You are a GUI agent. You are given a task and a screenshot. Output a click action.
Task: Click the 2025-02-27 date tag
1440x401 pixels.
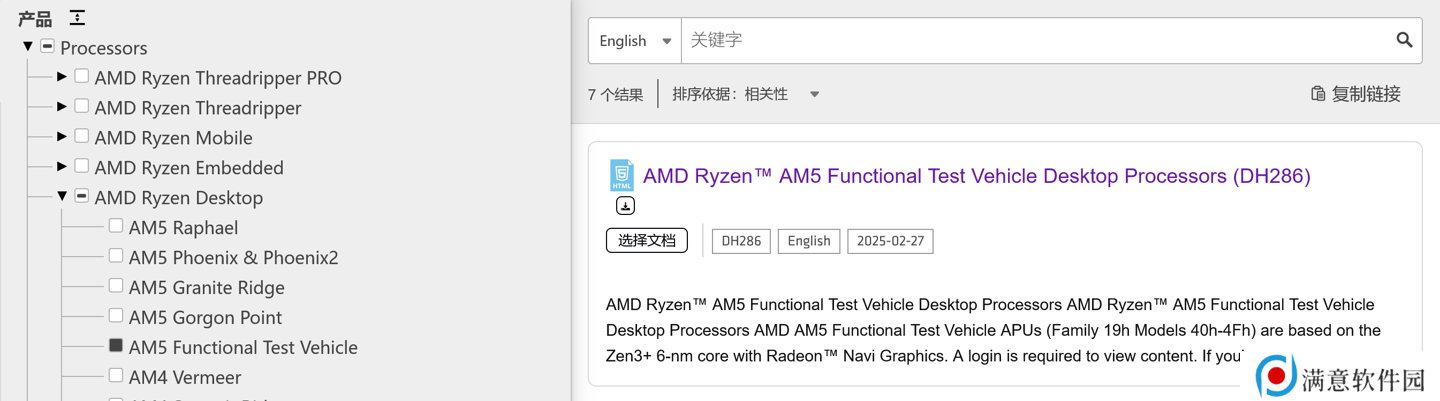[x=890, y=241]
